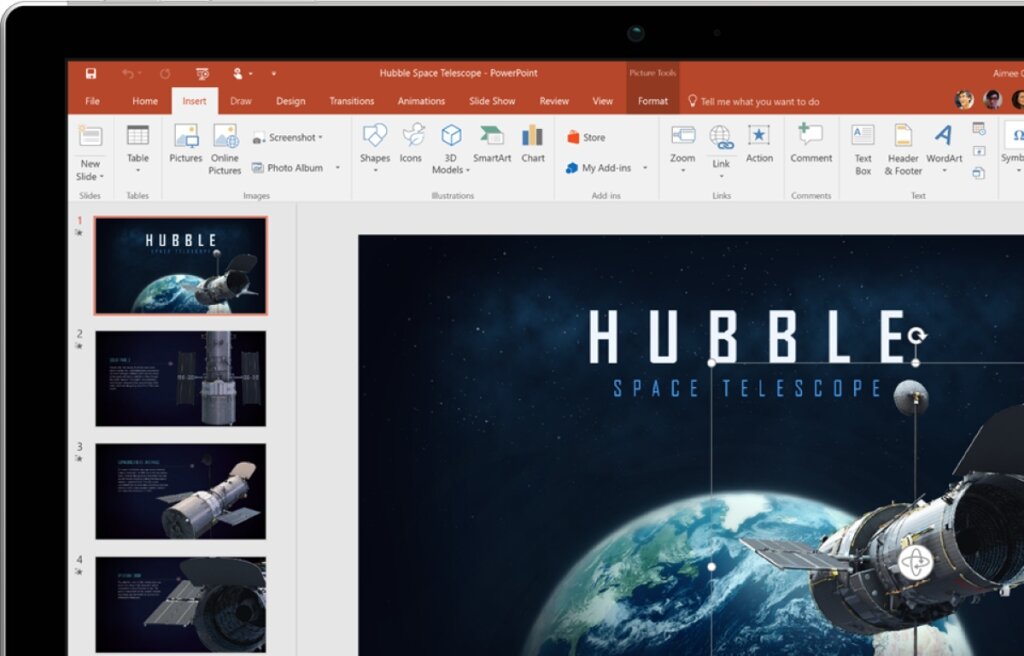Select slide 1 thumbnail
The width and height of the screenshot is (1024, 656).
point(181,266)
